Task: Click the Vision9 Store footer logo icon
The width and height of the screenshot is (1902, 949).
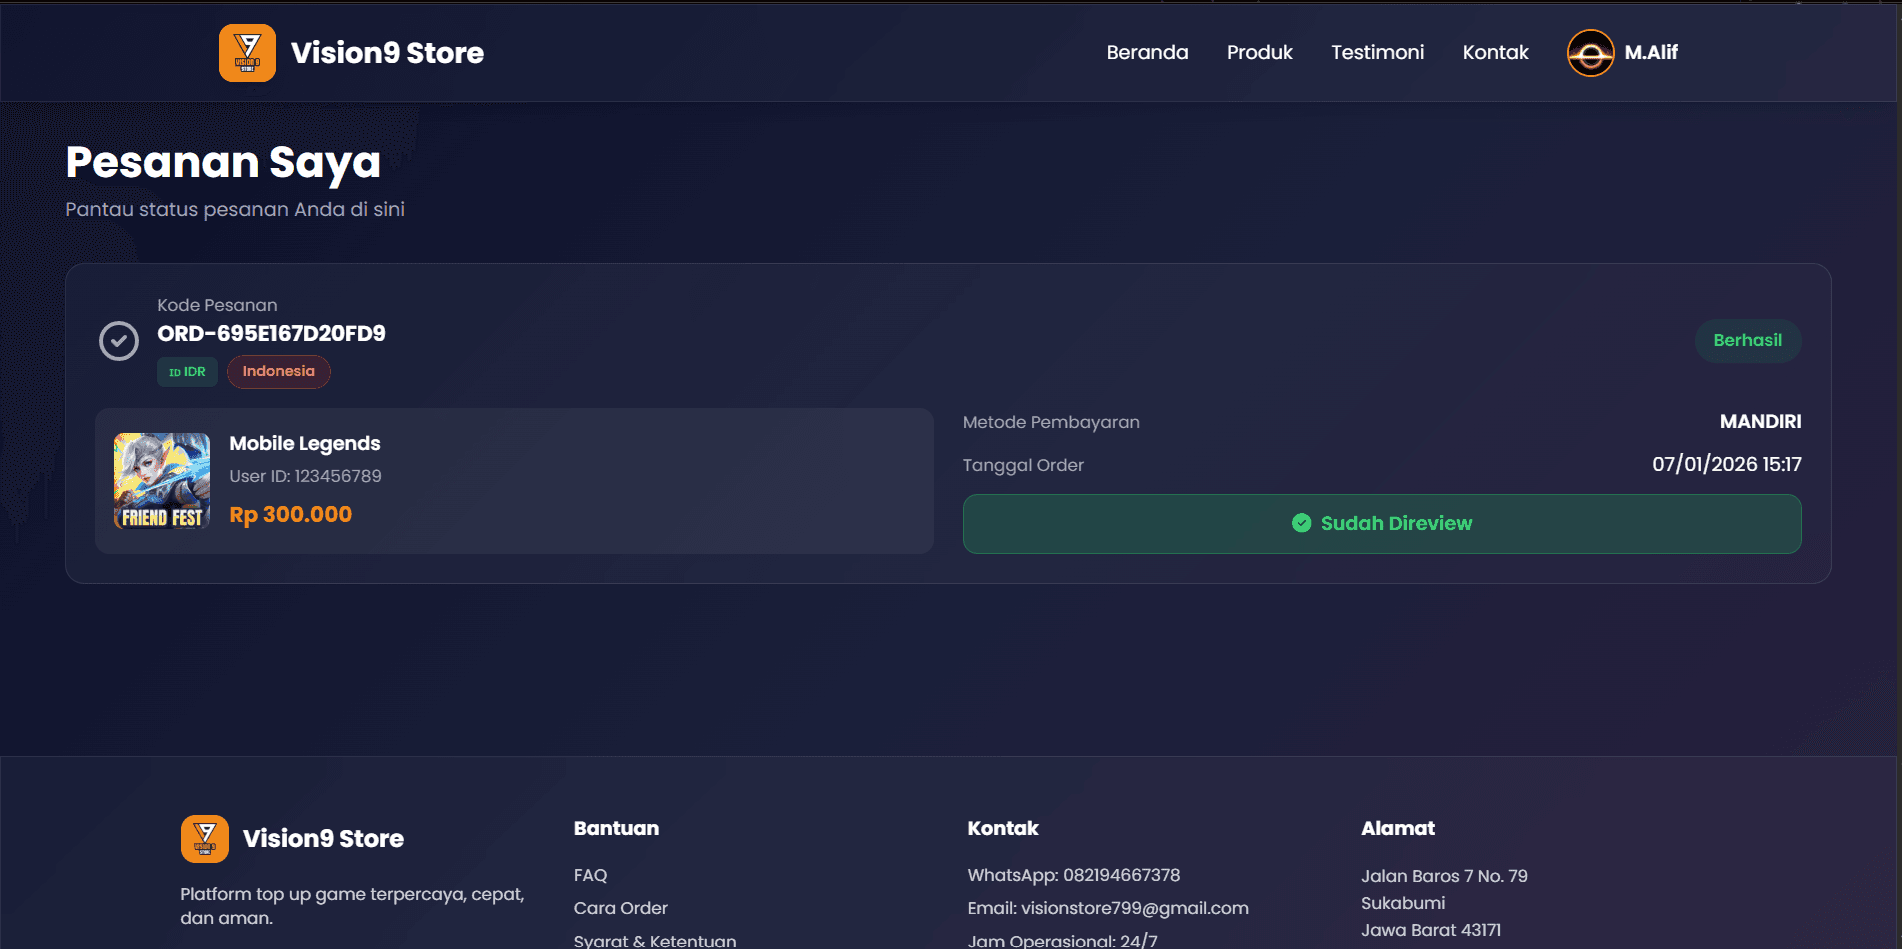Action: [x=205, y=839]
